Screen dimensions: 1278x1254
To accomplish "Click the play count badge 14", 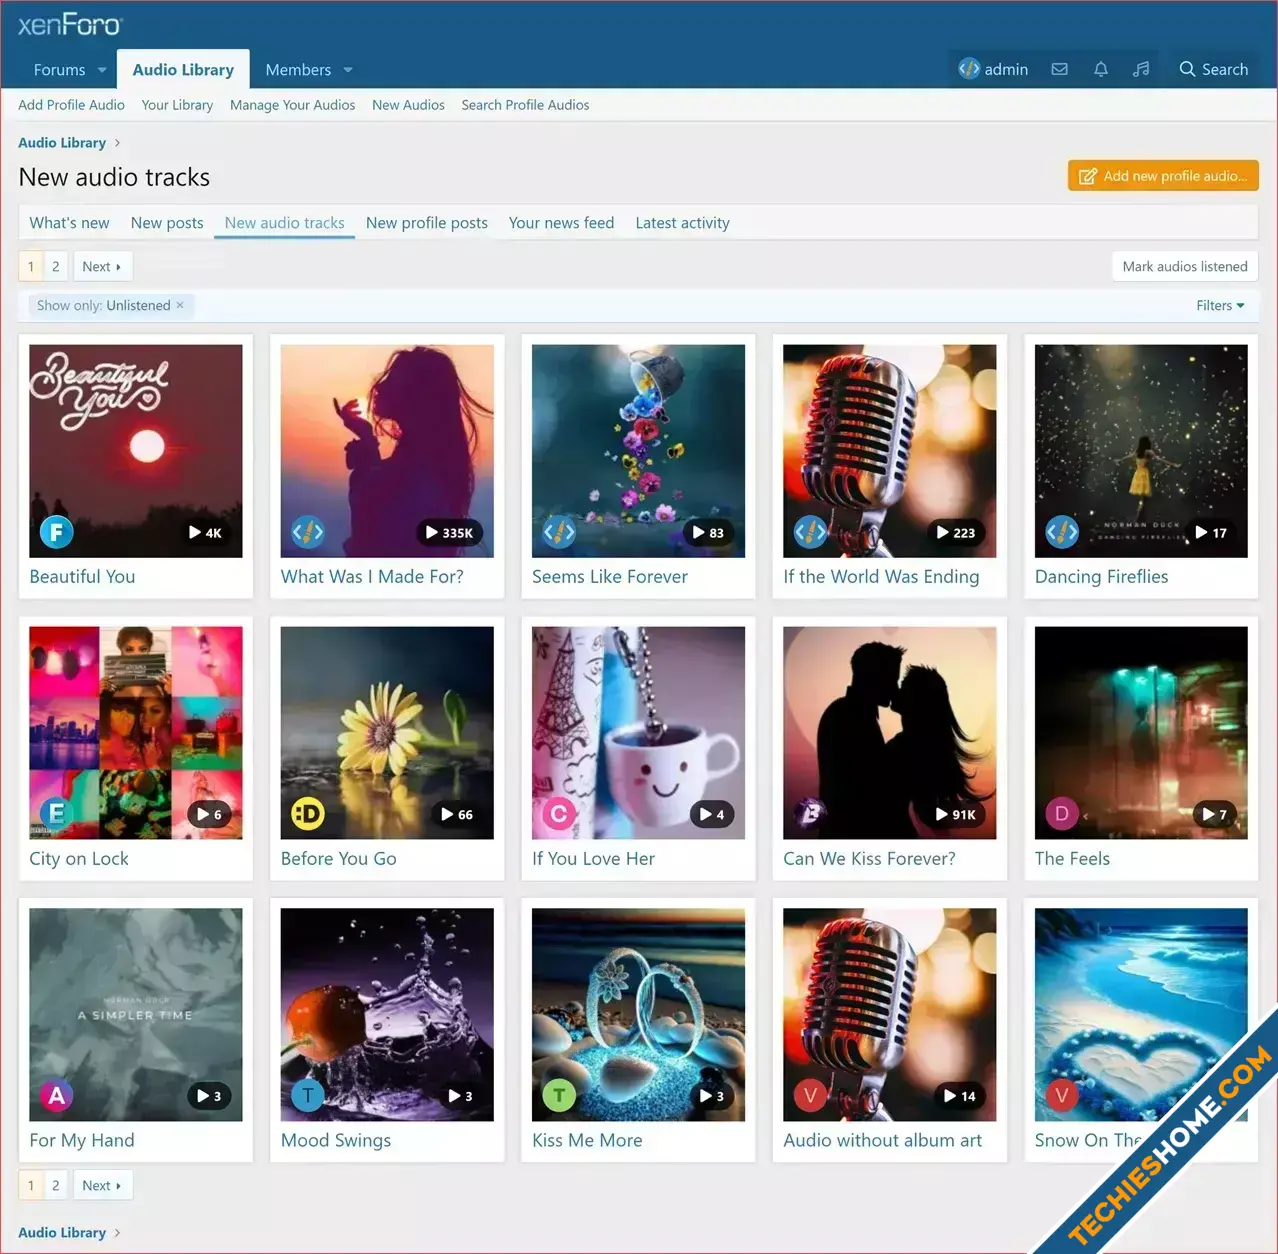I will 960,1097.
